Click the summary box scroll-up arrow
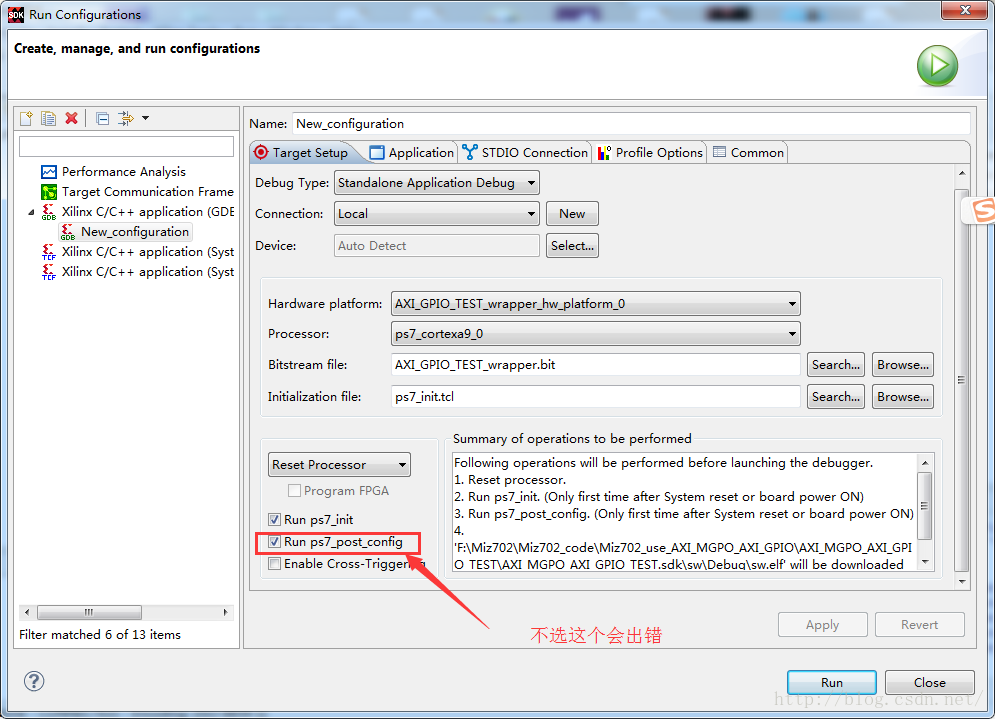The height and width of the screenshot is (719, 995). 925,463
